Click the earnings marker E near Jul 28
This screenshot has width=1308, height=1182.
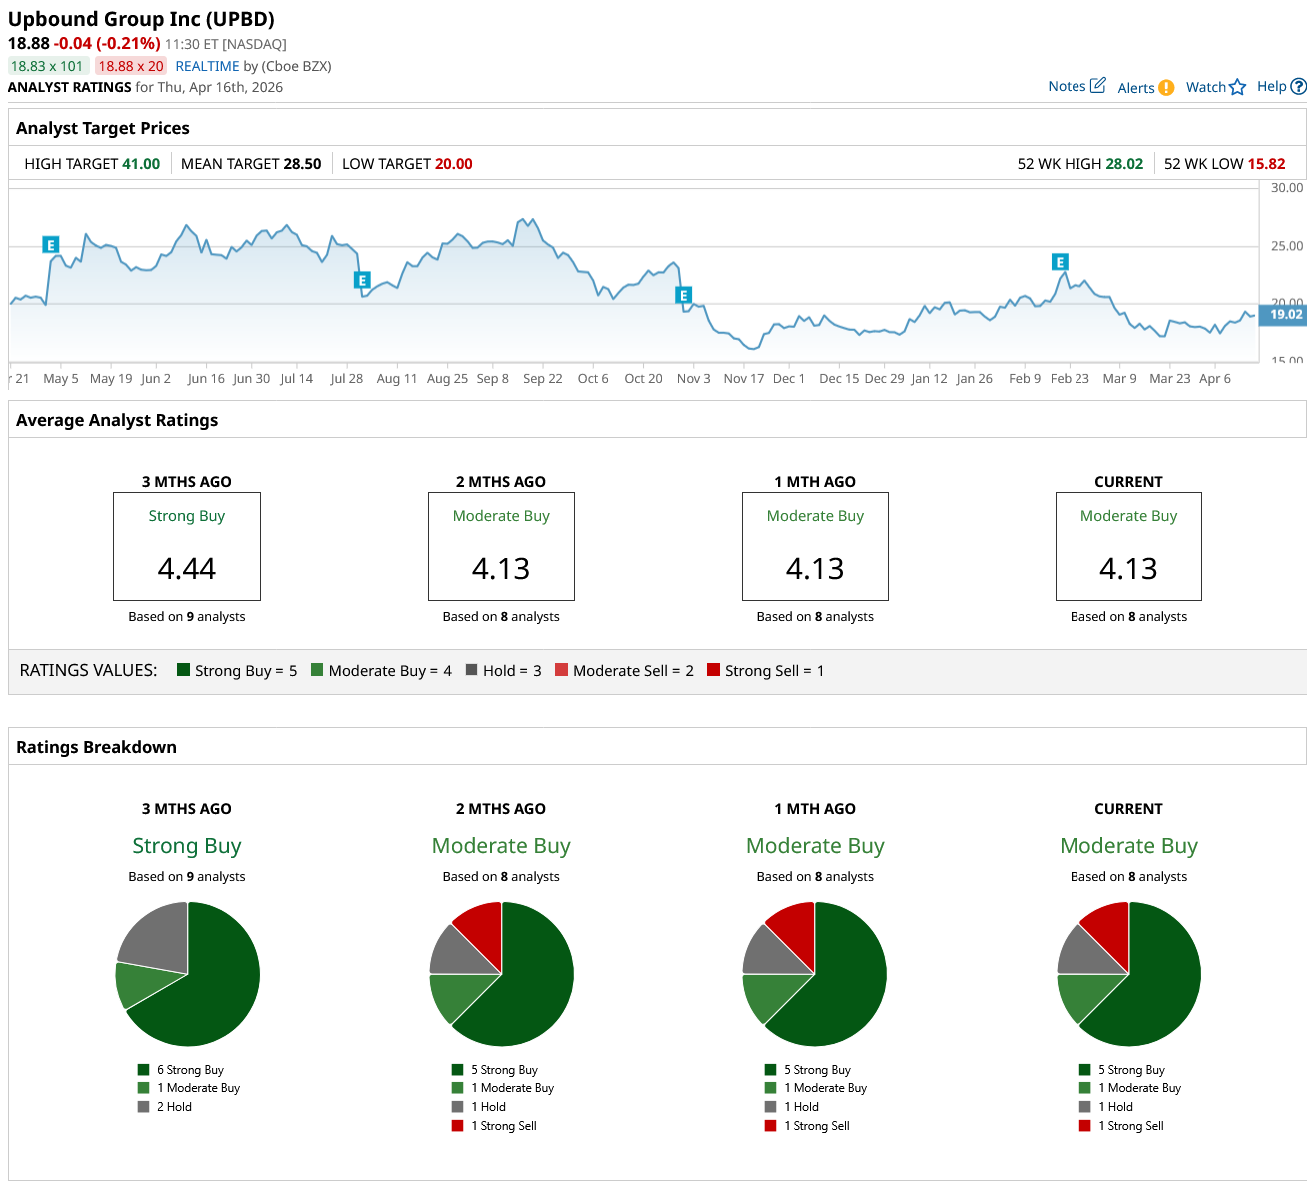pos(363,280)
